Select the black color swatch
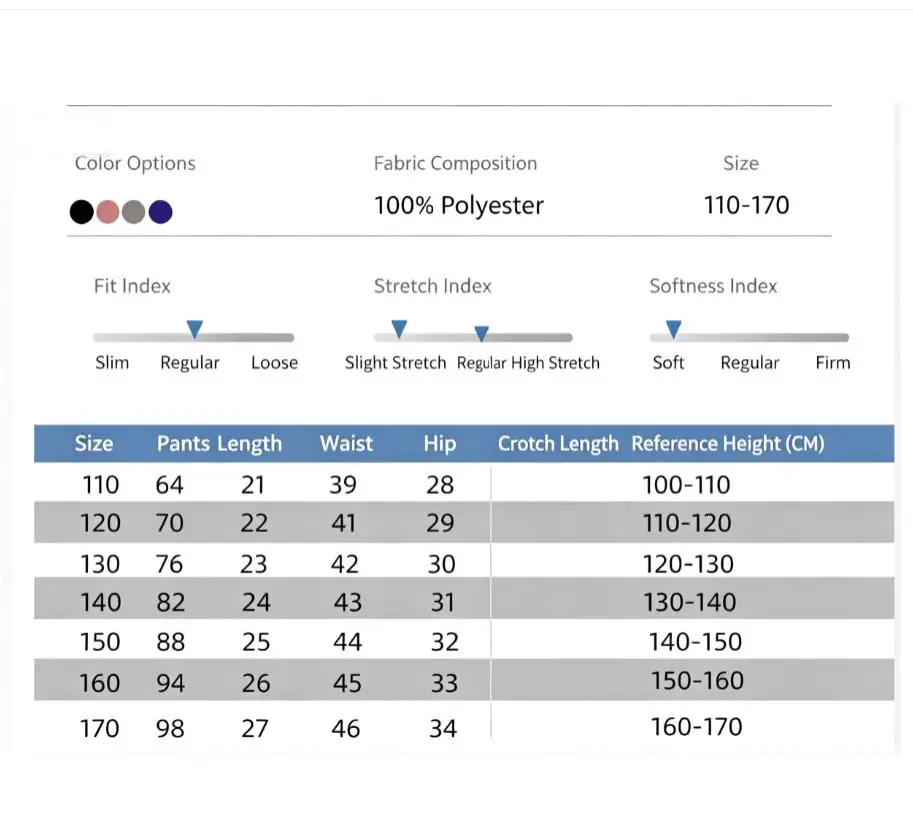Viewport: 913px width, 839px height. [x=82, y=211]
